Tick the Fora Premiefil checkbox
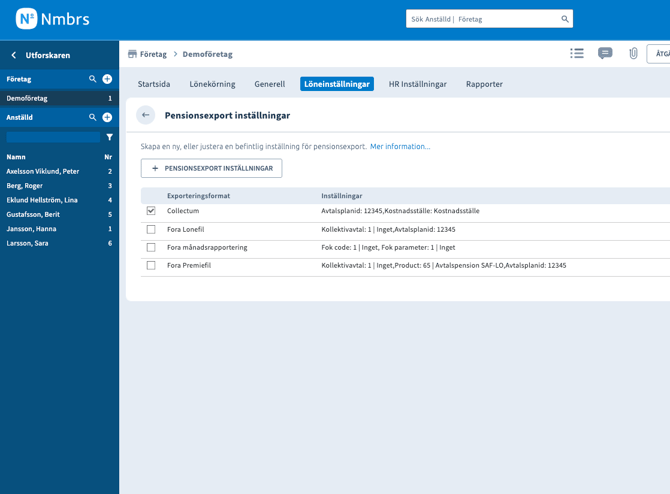This screenshot has width=670, height=494. (151, 265)
